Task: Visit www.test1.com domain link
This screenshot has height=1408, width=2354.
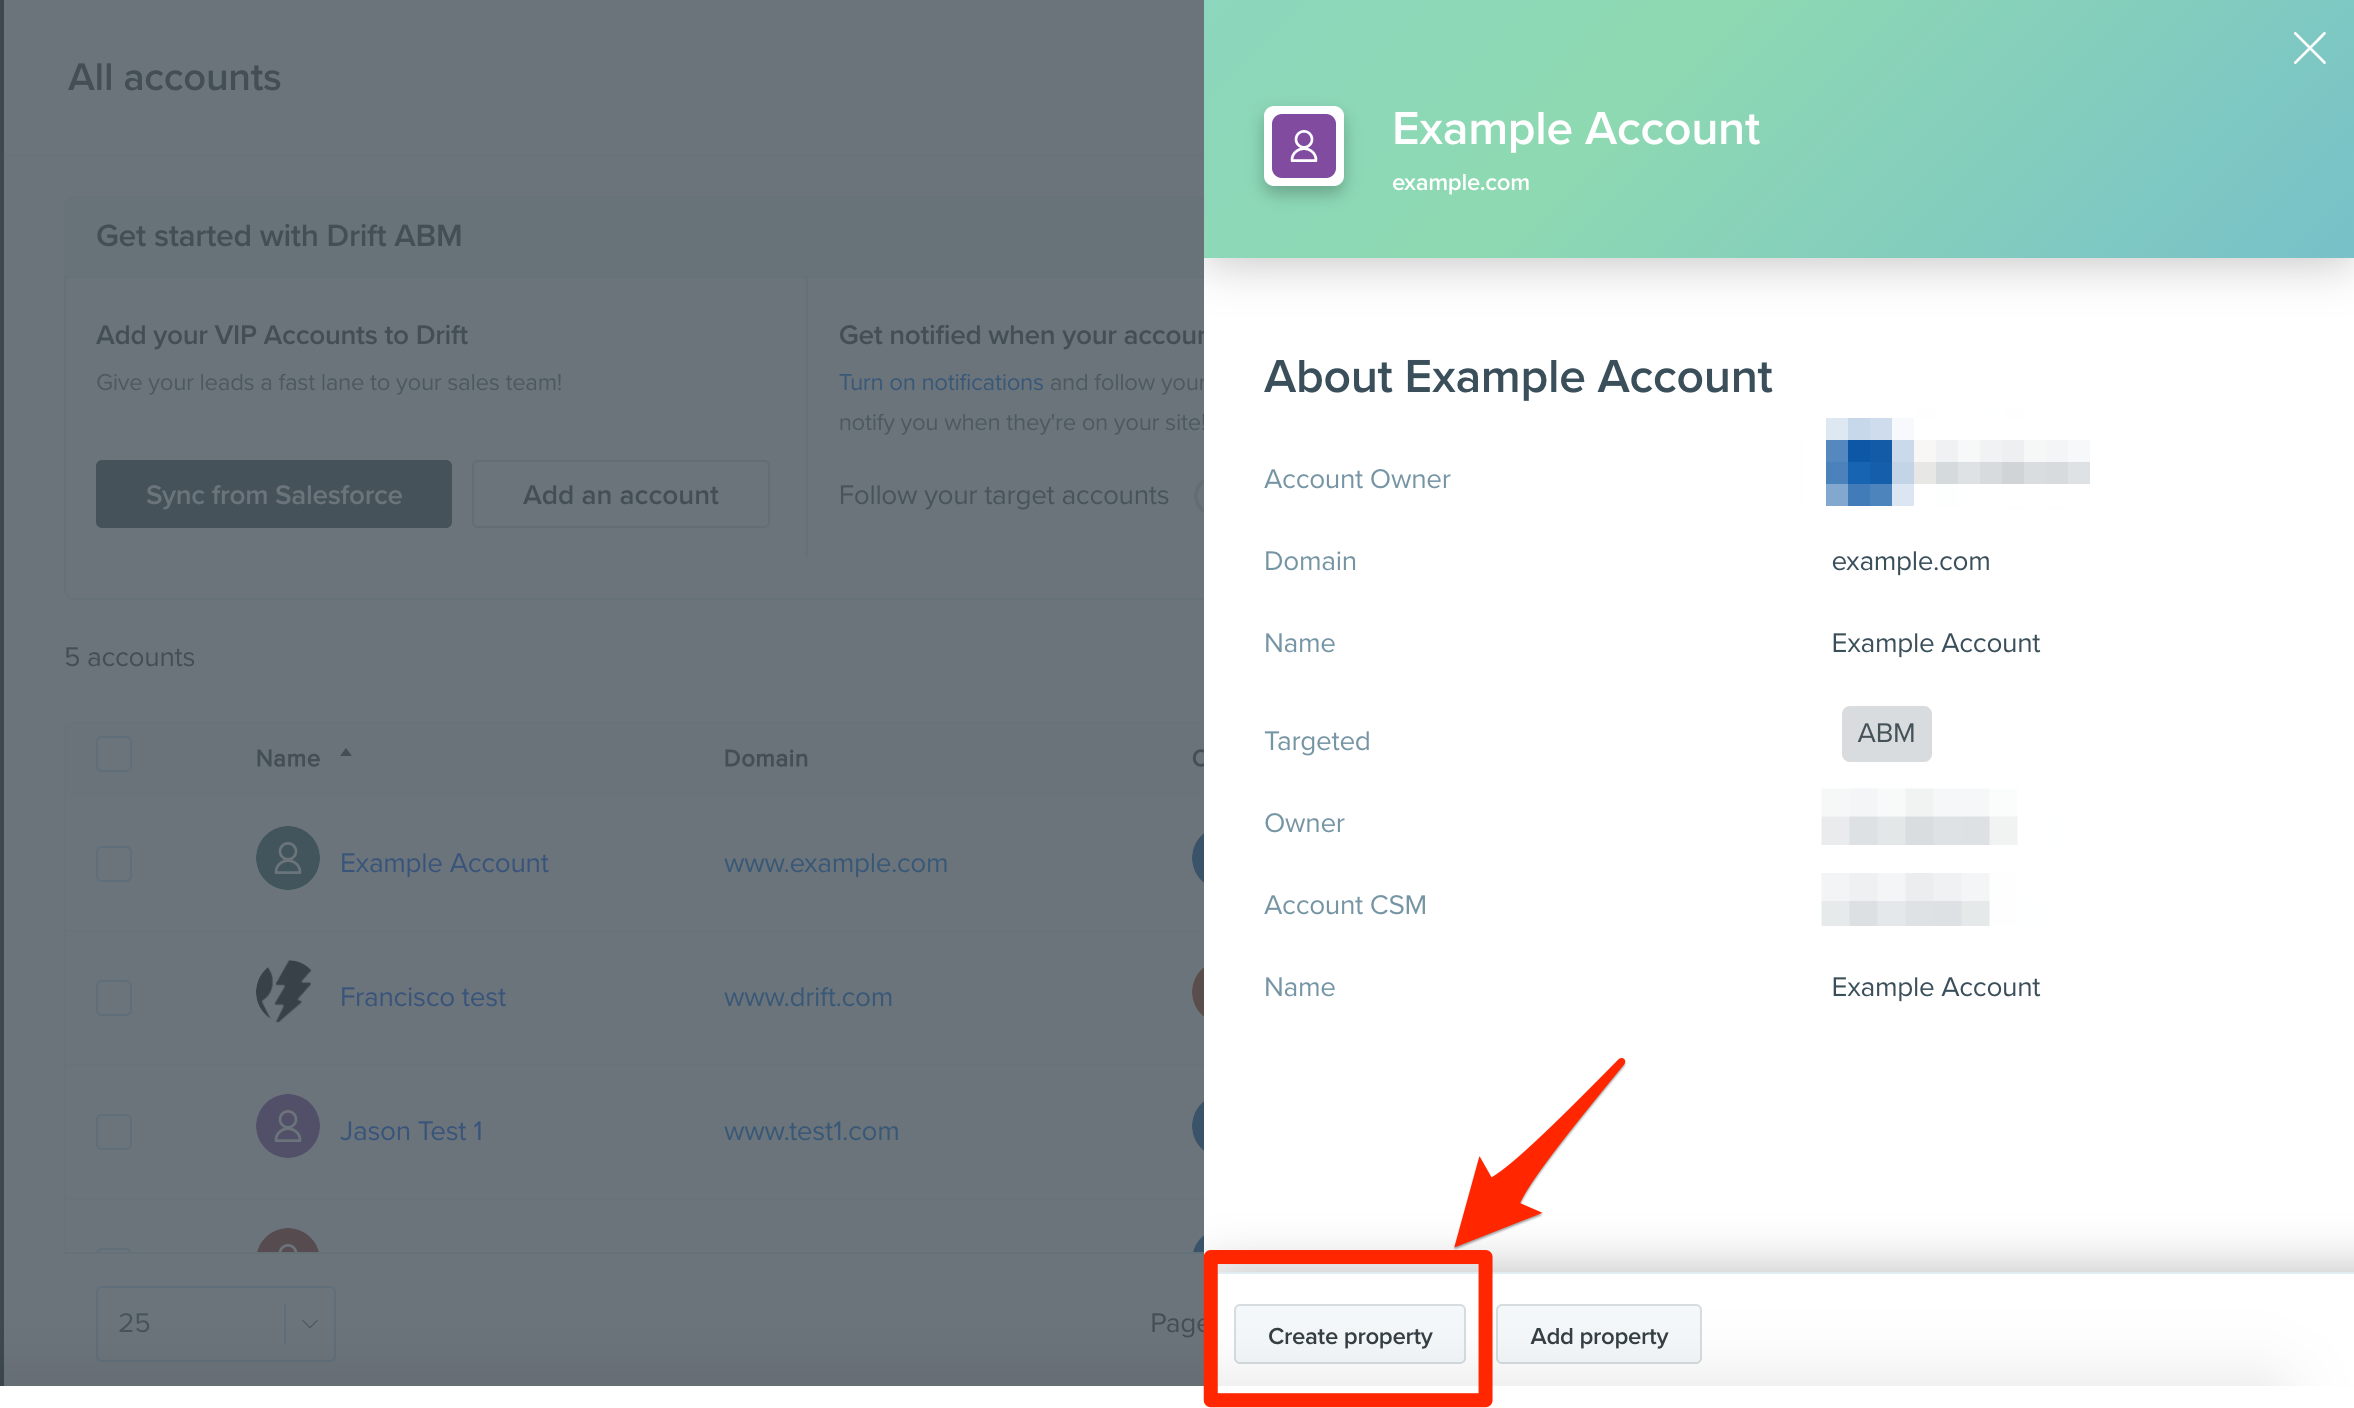Action: click(811, 1130)
